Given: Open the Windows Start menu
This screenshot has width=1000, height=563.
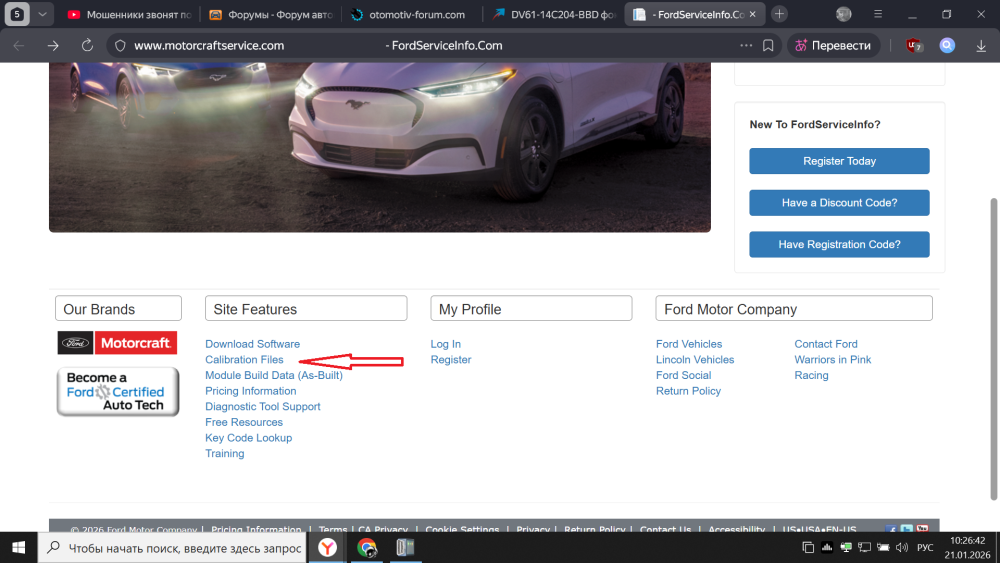Looking at the screenshot, I should 18,548.
